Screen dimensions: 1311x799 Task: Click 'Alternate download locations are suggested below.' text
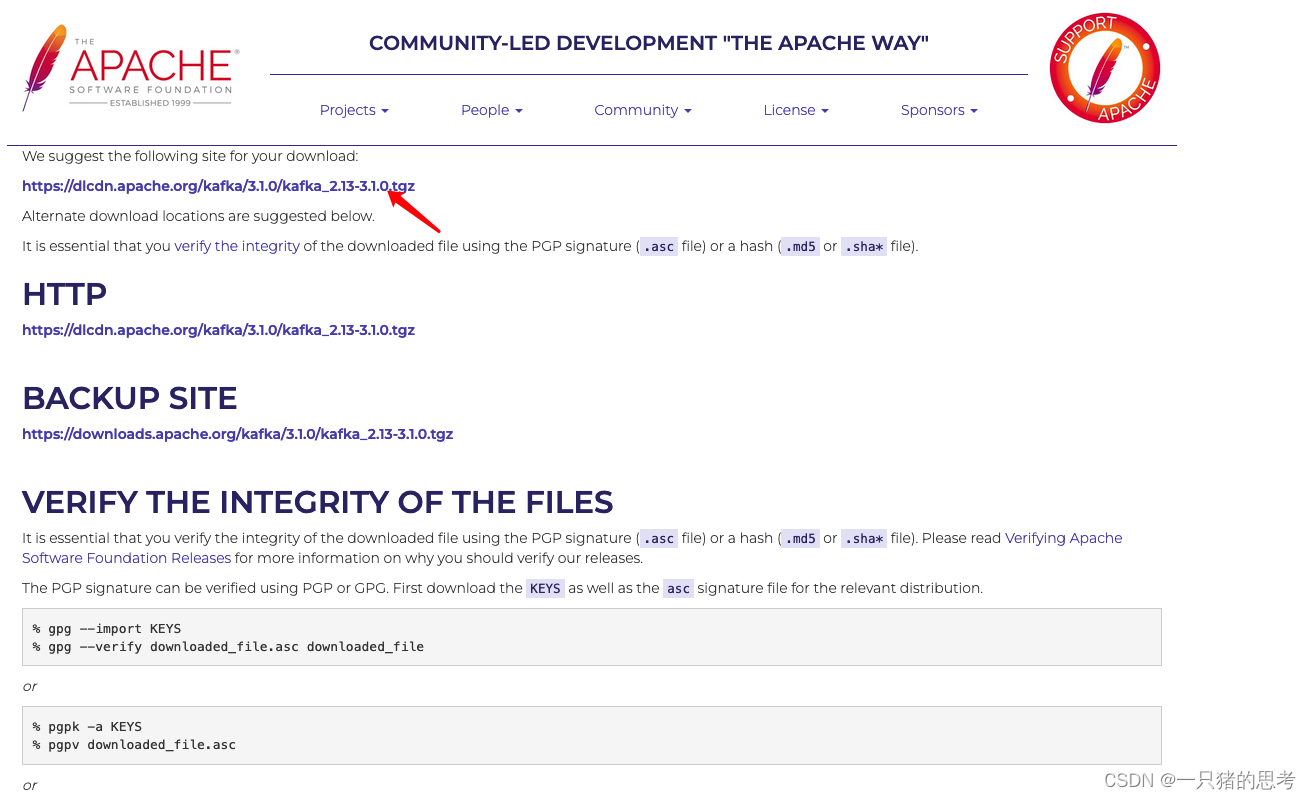[198, 216]
